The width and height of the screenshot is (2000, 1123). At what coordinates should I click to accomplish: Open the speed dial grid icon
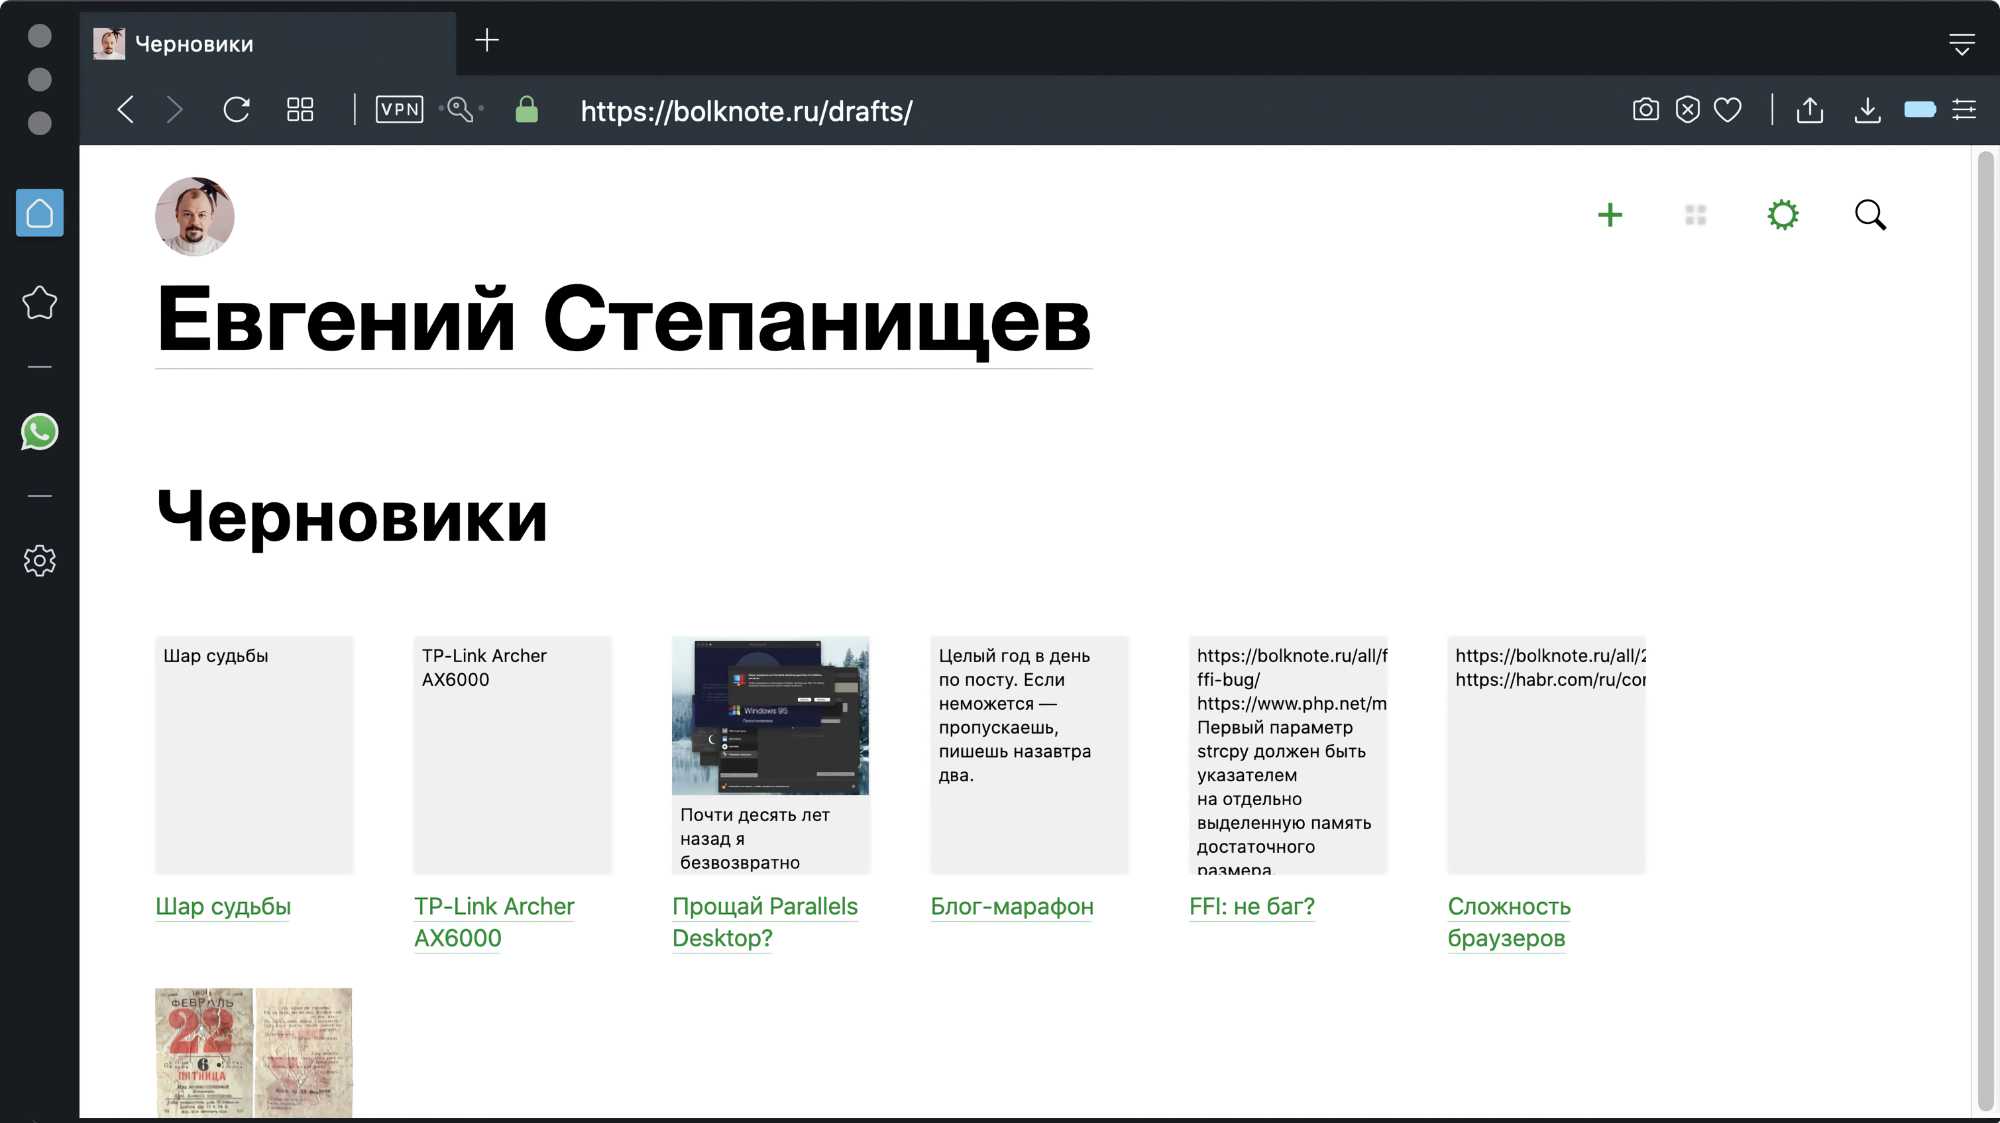300,109
